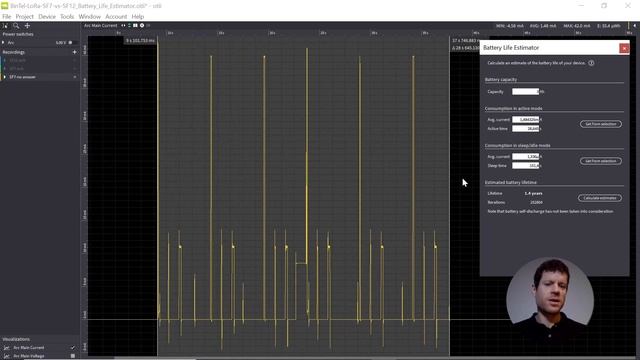Uncheck Arc Main Current visualization

click(x=73, y=348)
